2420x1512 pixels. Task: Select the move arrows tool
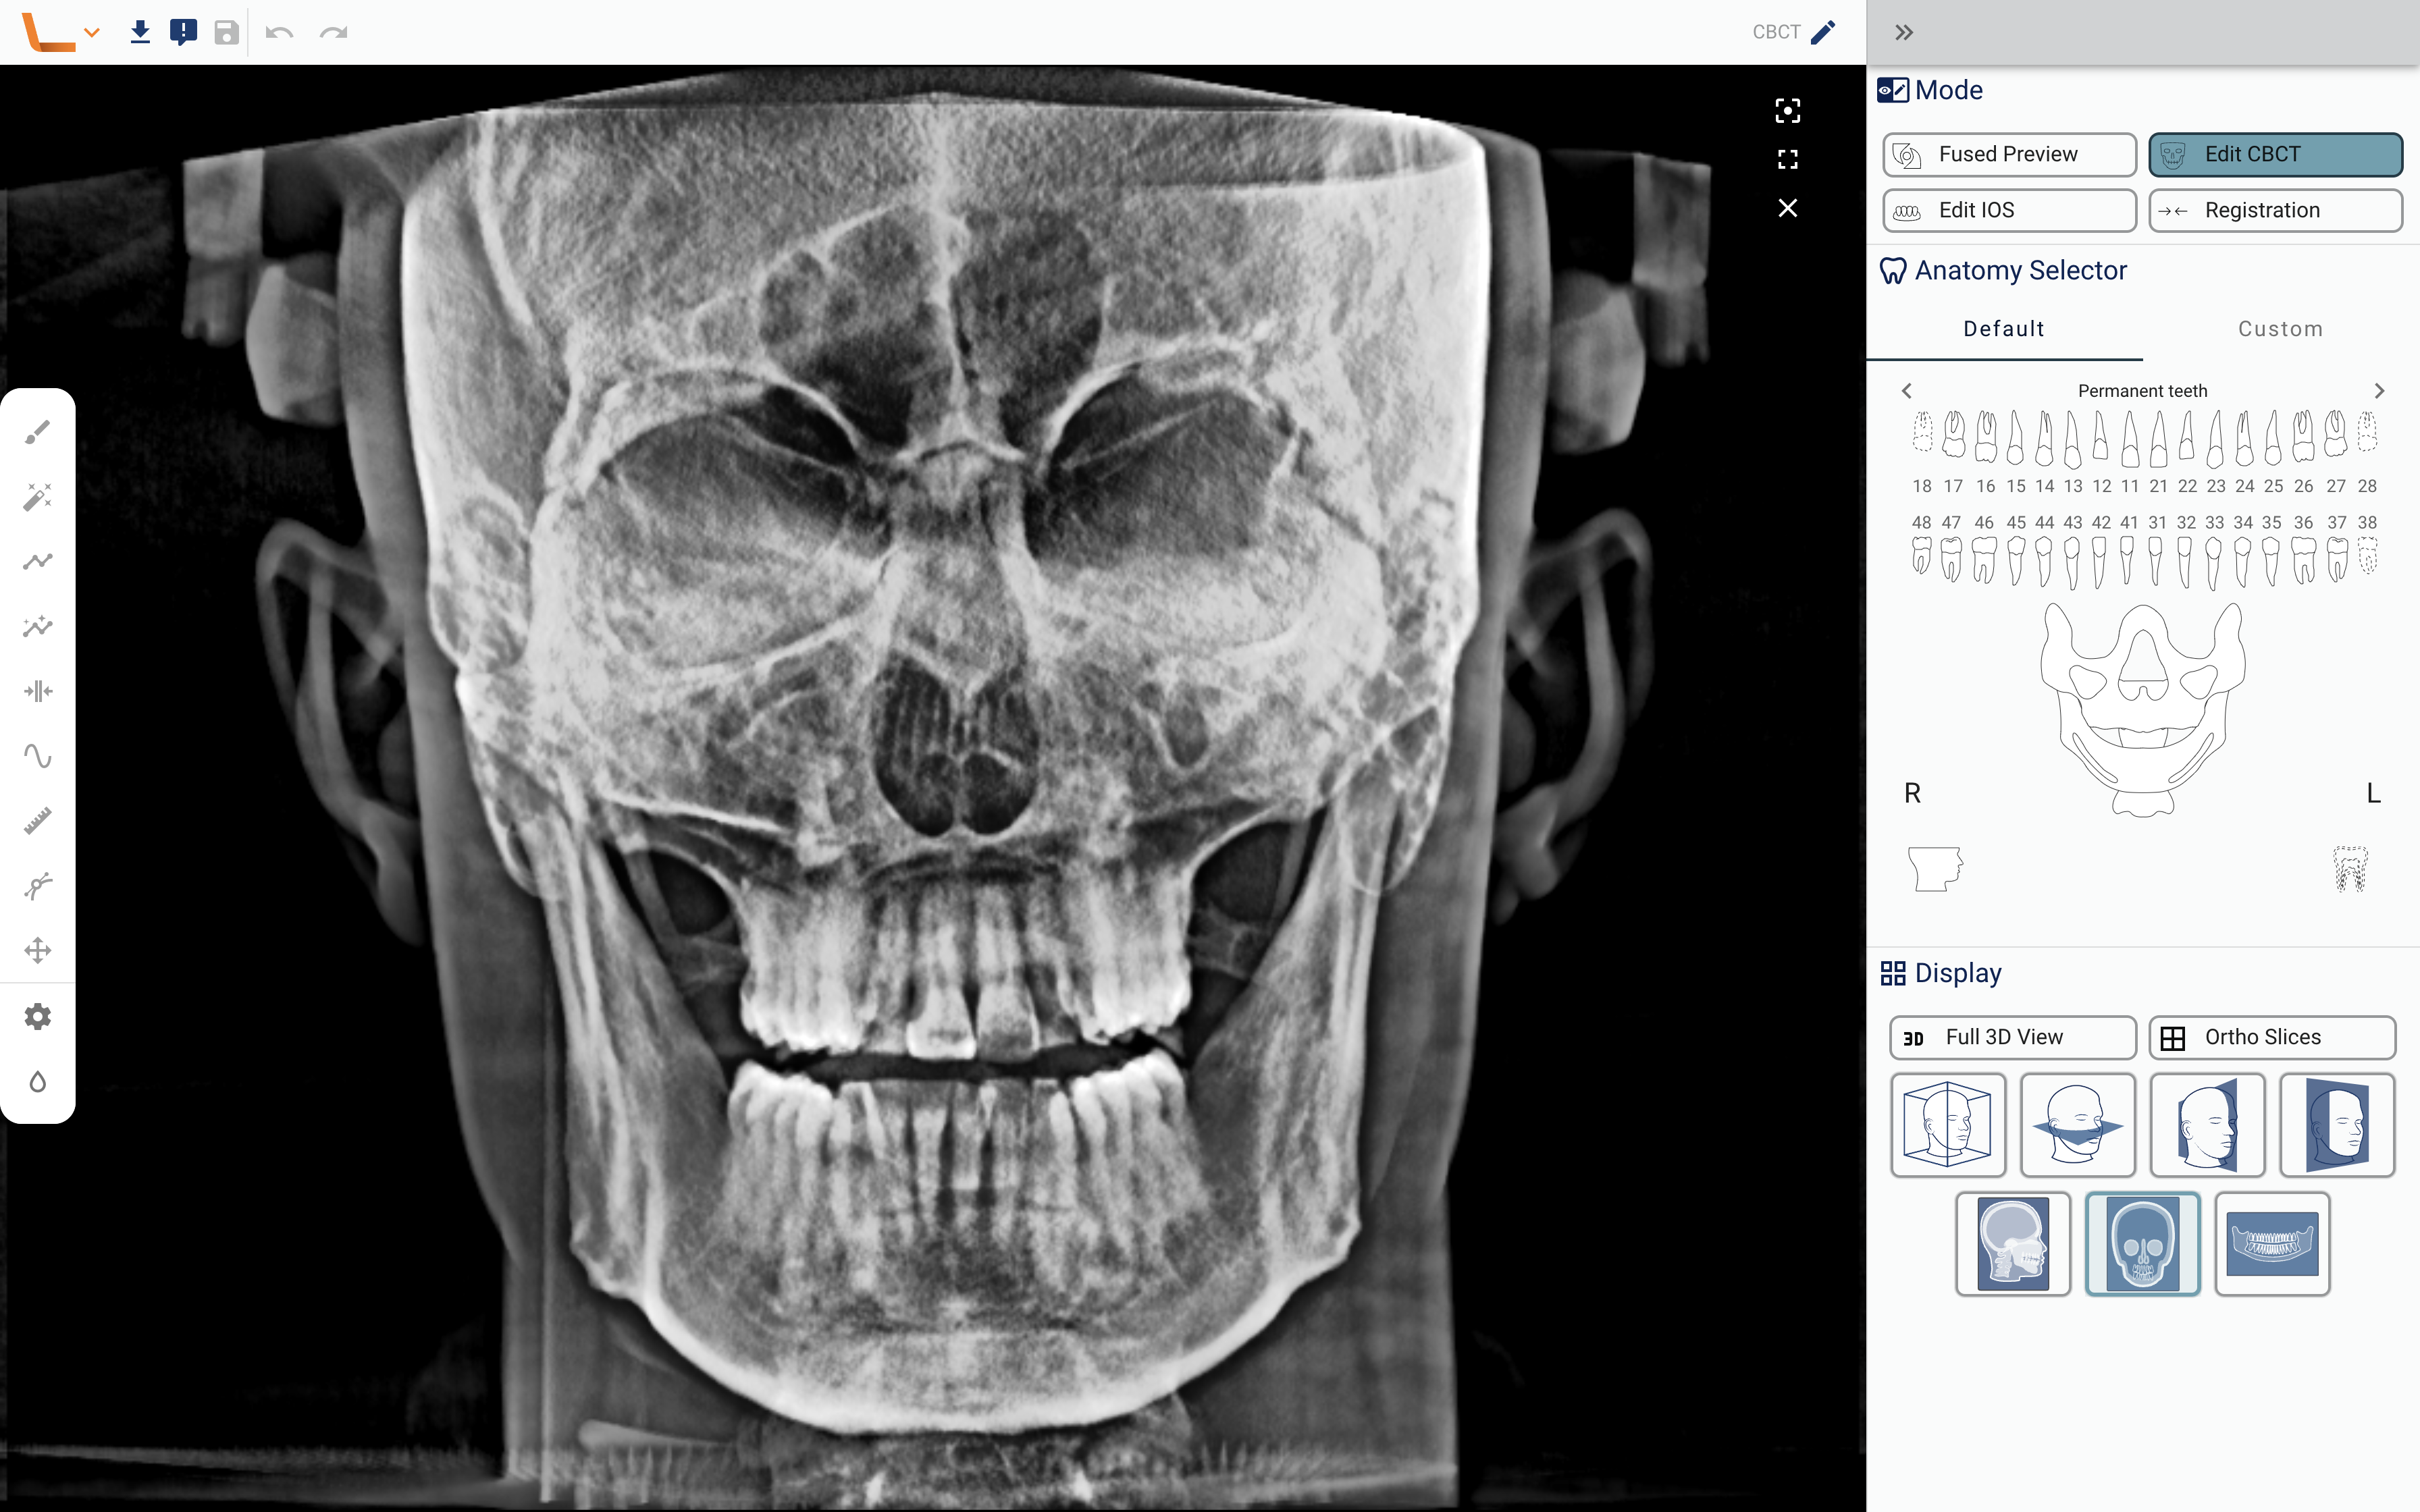[x=38, y=950]
